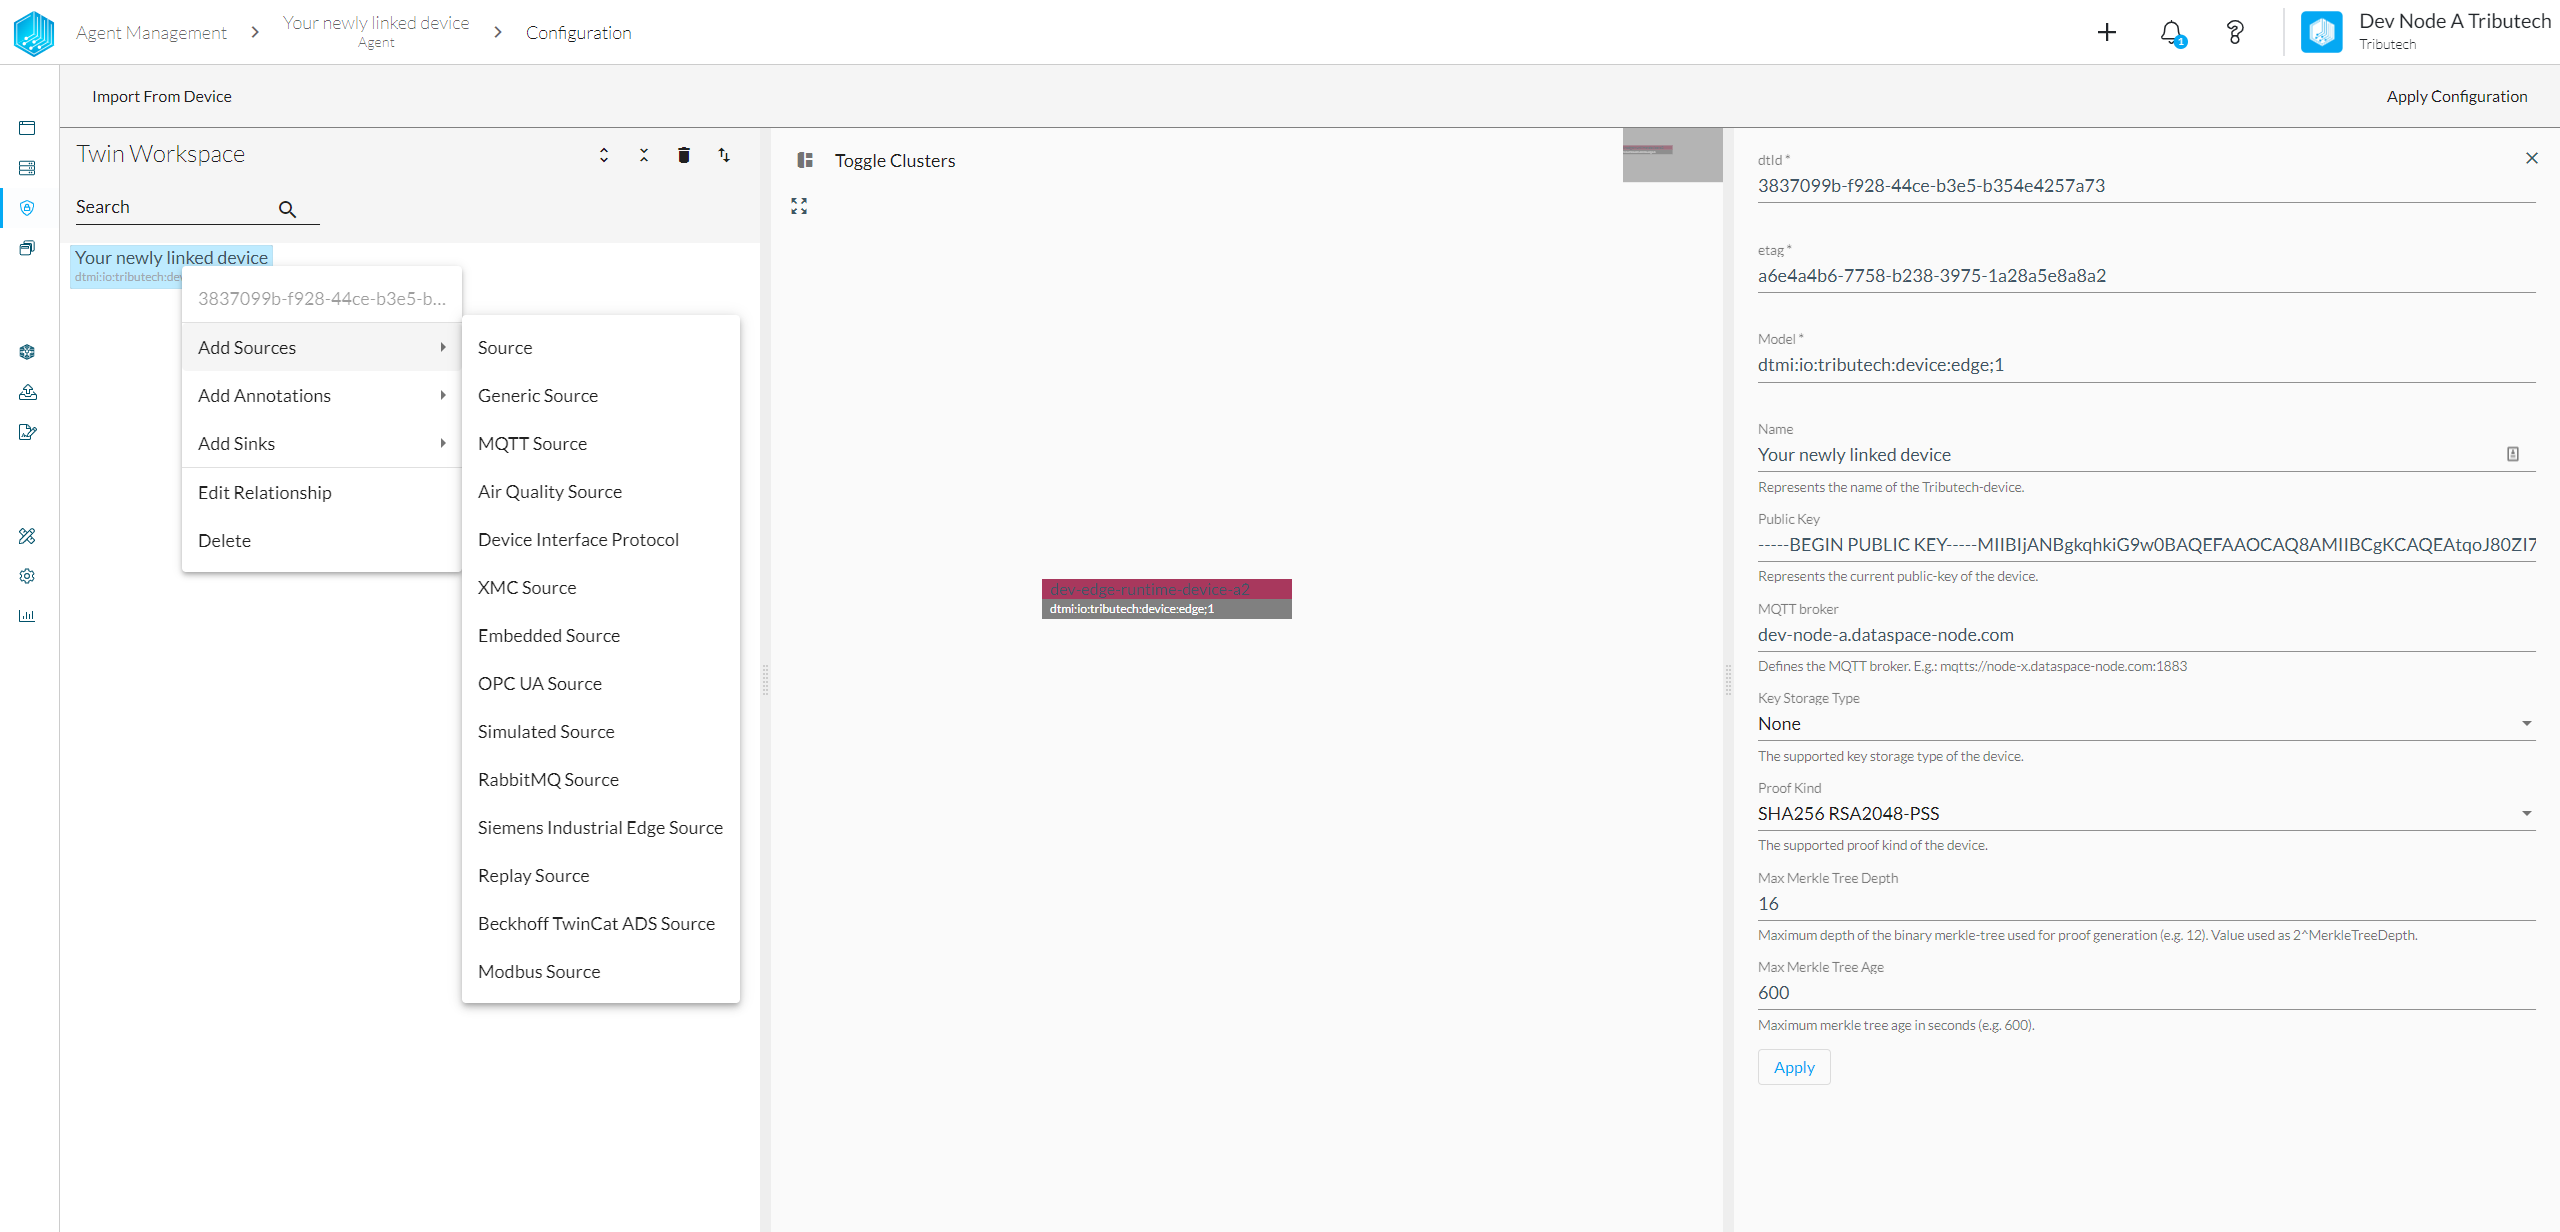Click the Apply button
This screenshot has height=1232, width=2560.
point(1794,1067)
